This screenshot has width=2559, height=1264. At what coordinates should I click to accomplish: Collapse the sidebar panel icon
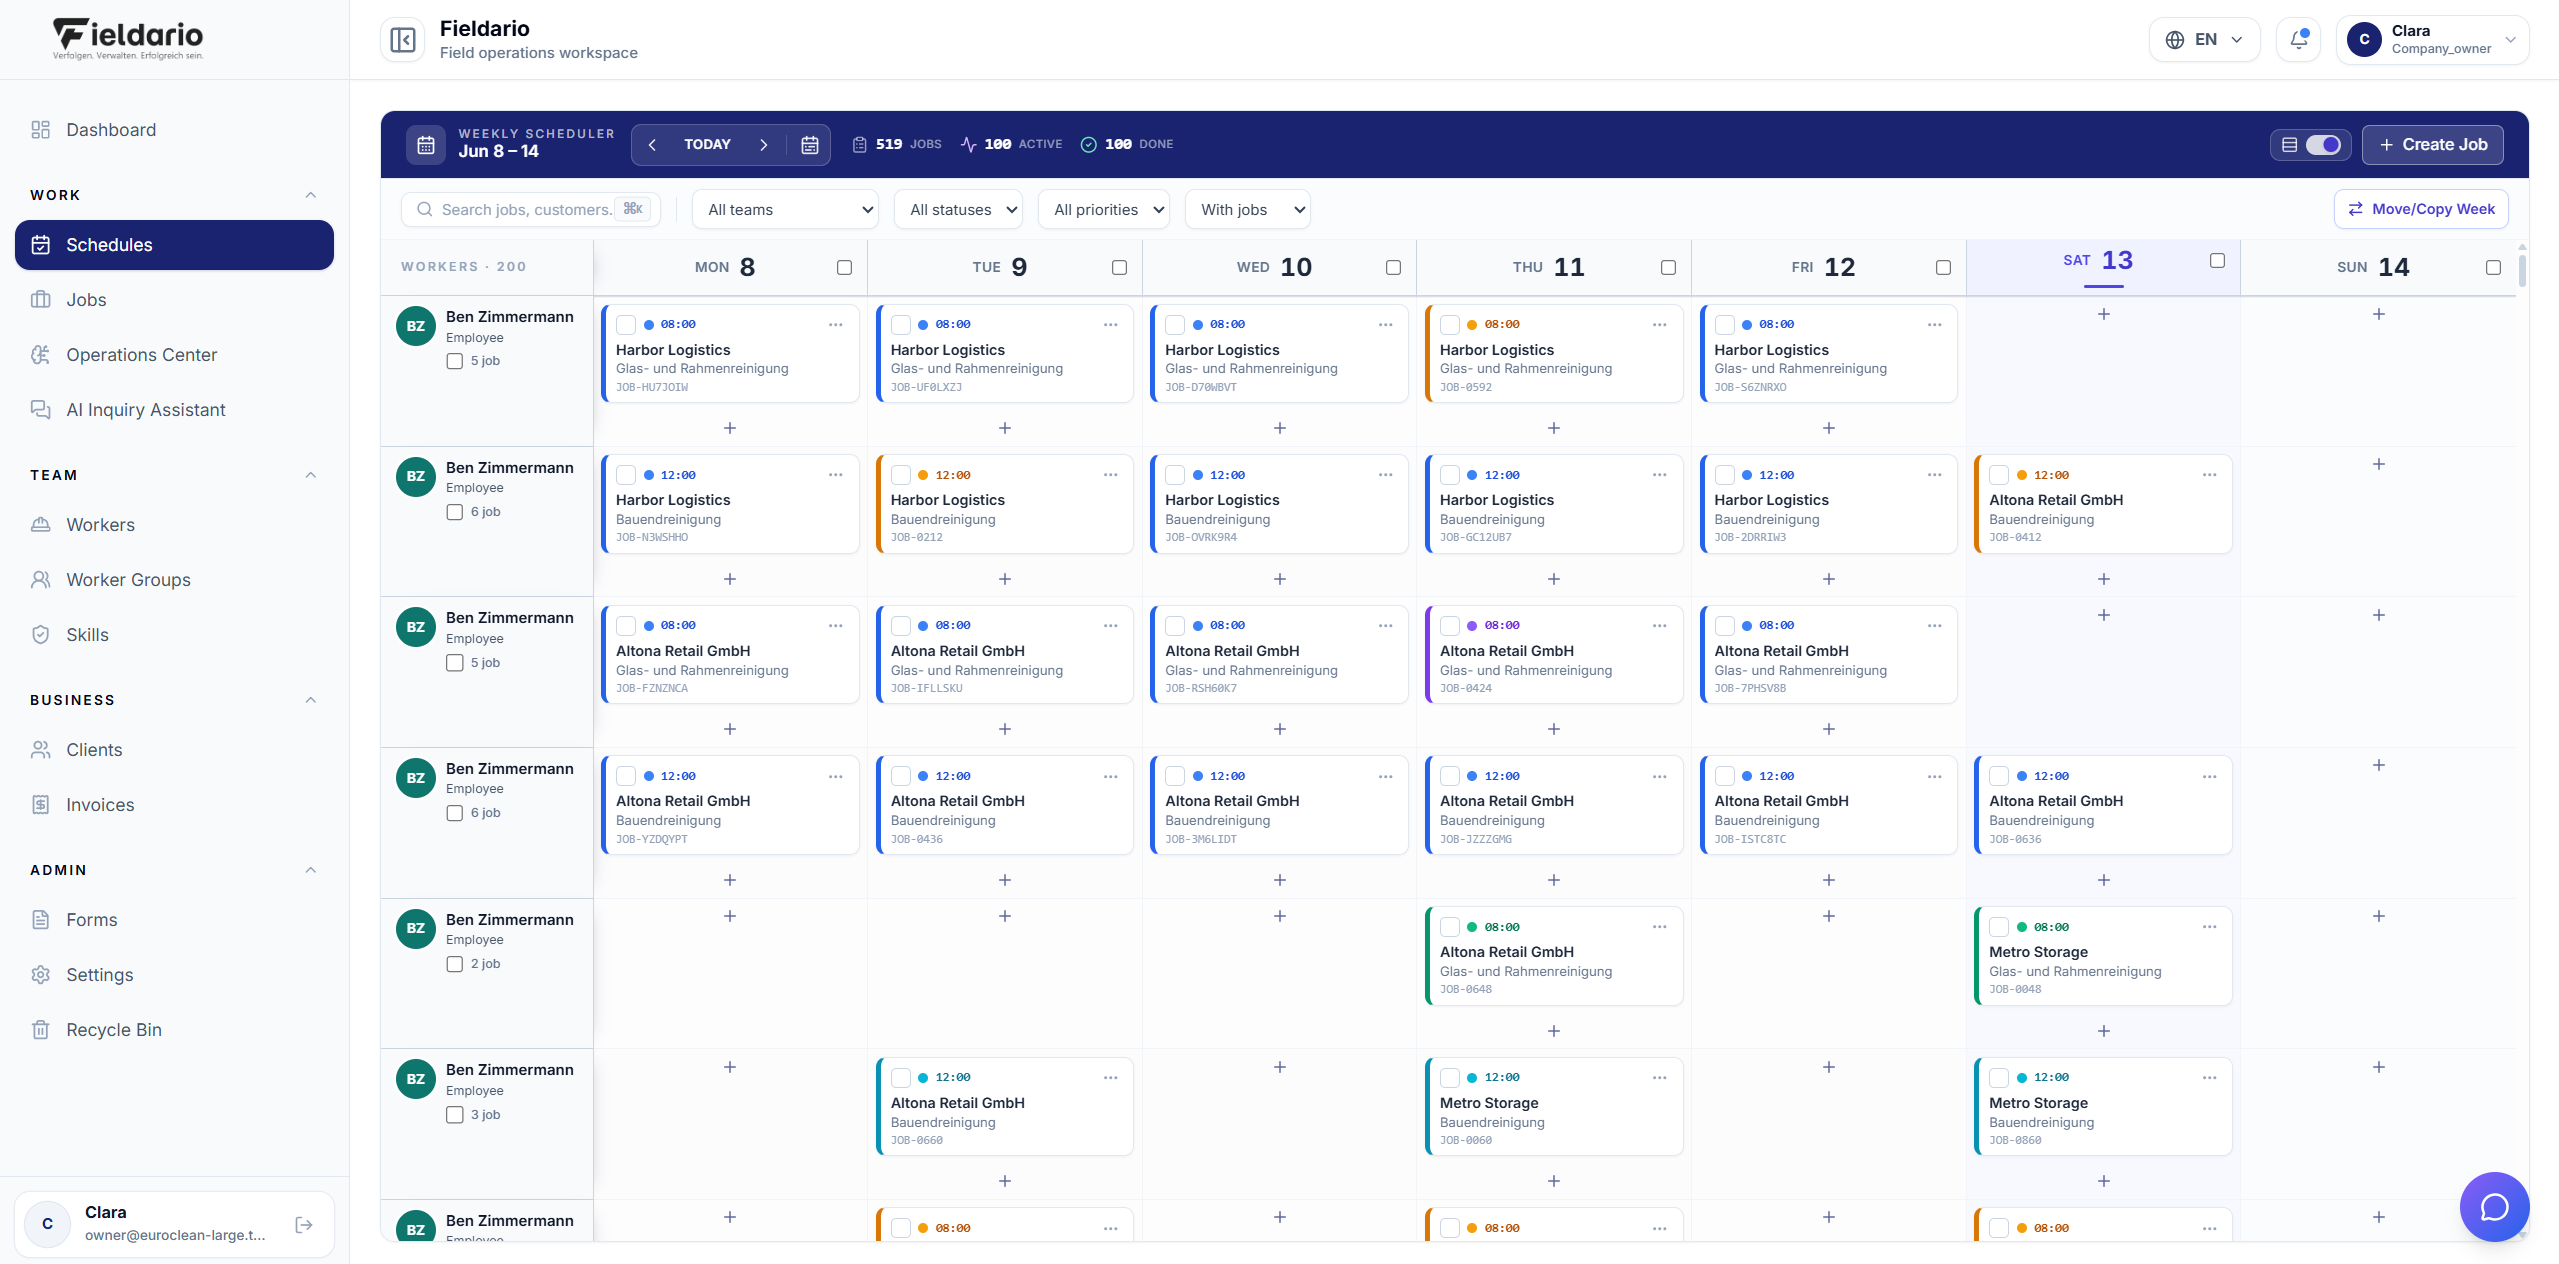coord(403,40)
